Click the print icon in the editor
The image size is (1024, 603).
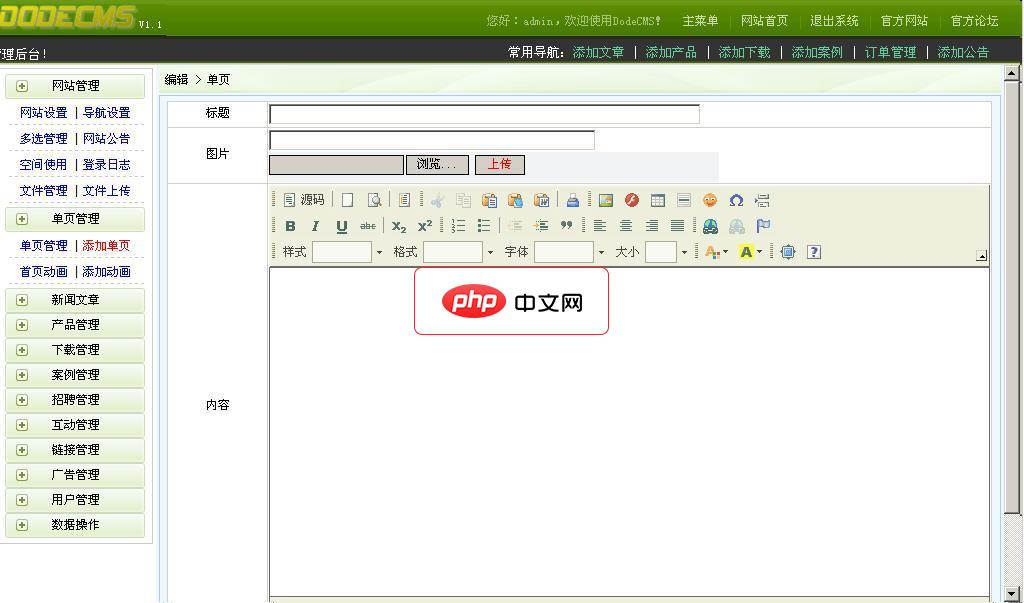pos(571,199)
